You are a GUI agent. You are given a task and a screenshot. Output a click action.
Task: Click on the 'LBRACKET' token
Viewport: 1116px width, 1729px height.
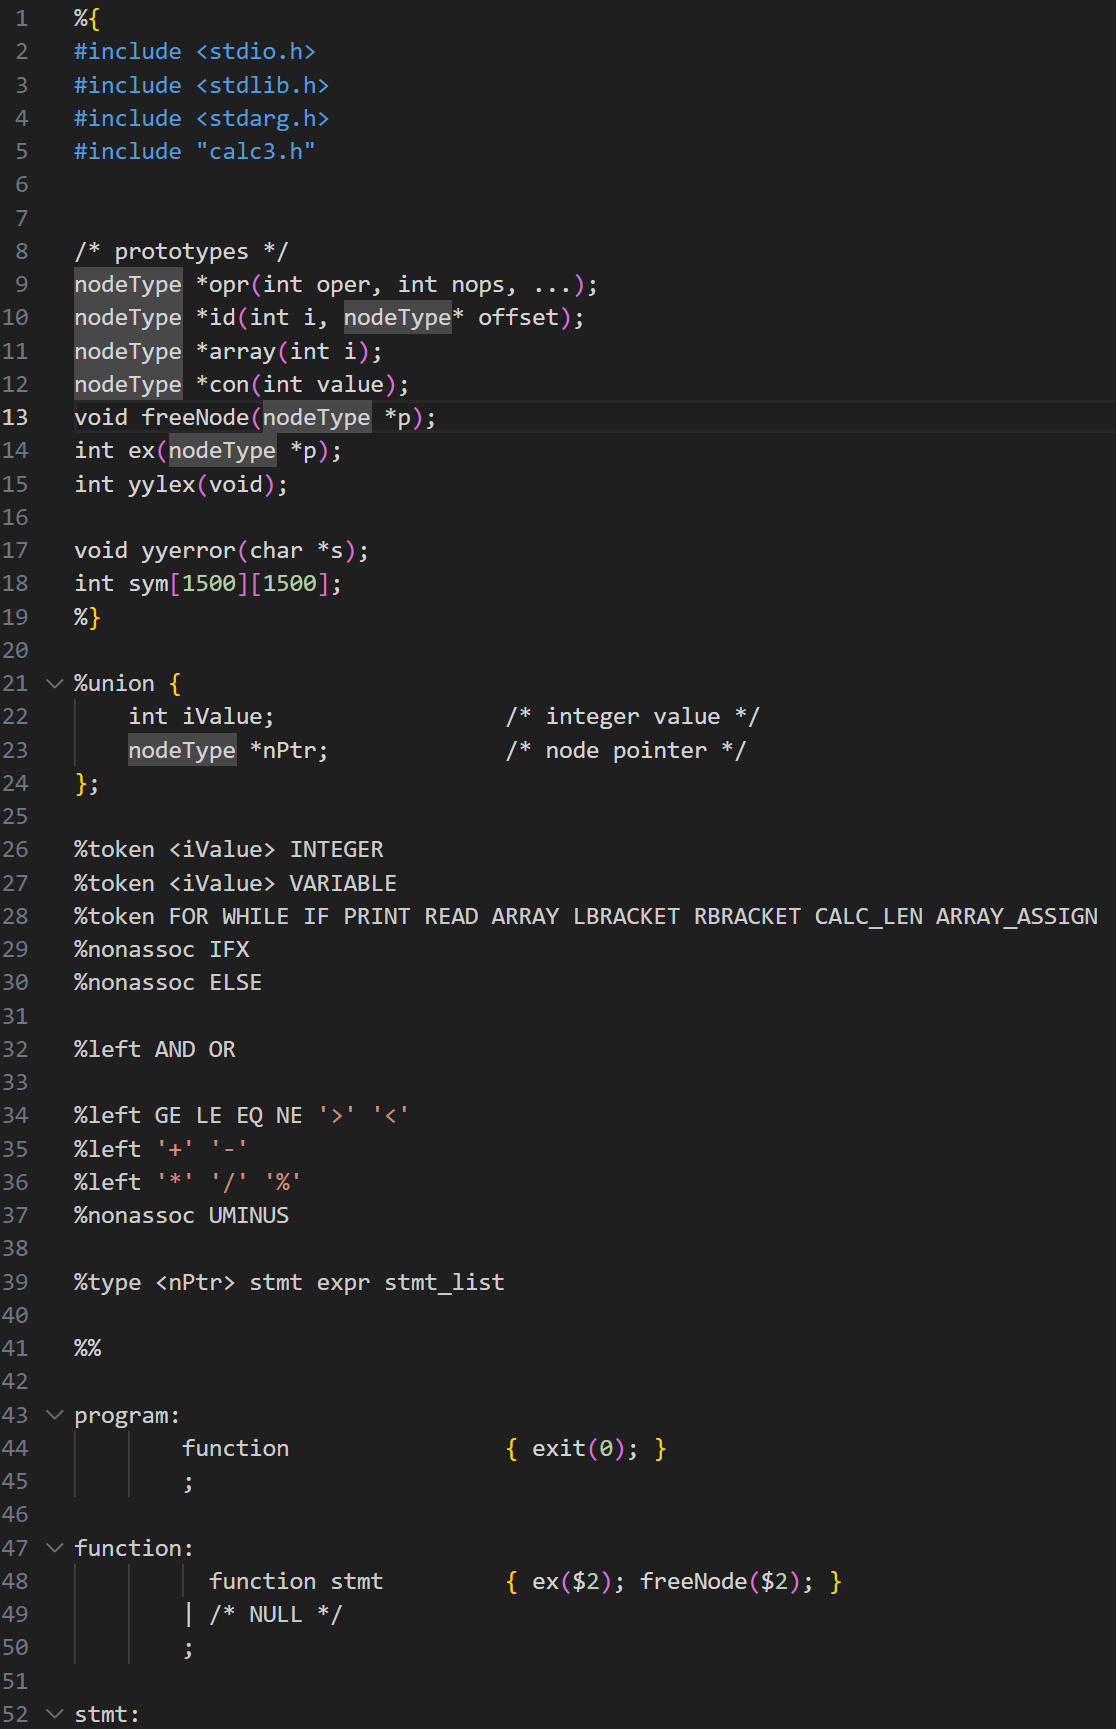(x=626, y=916)
